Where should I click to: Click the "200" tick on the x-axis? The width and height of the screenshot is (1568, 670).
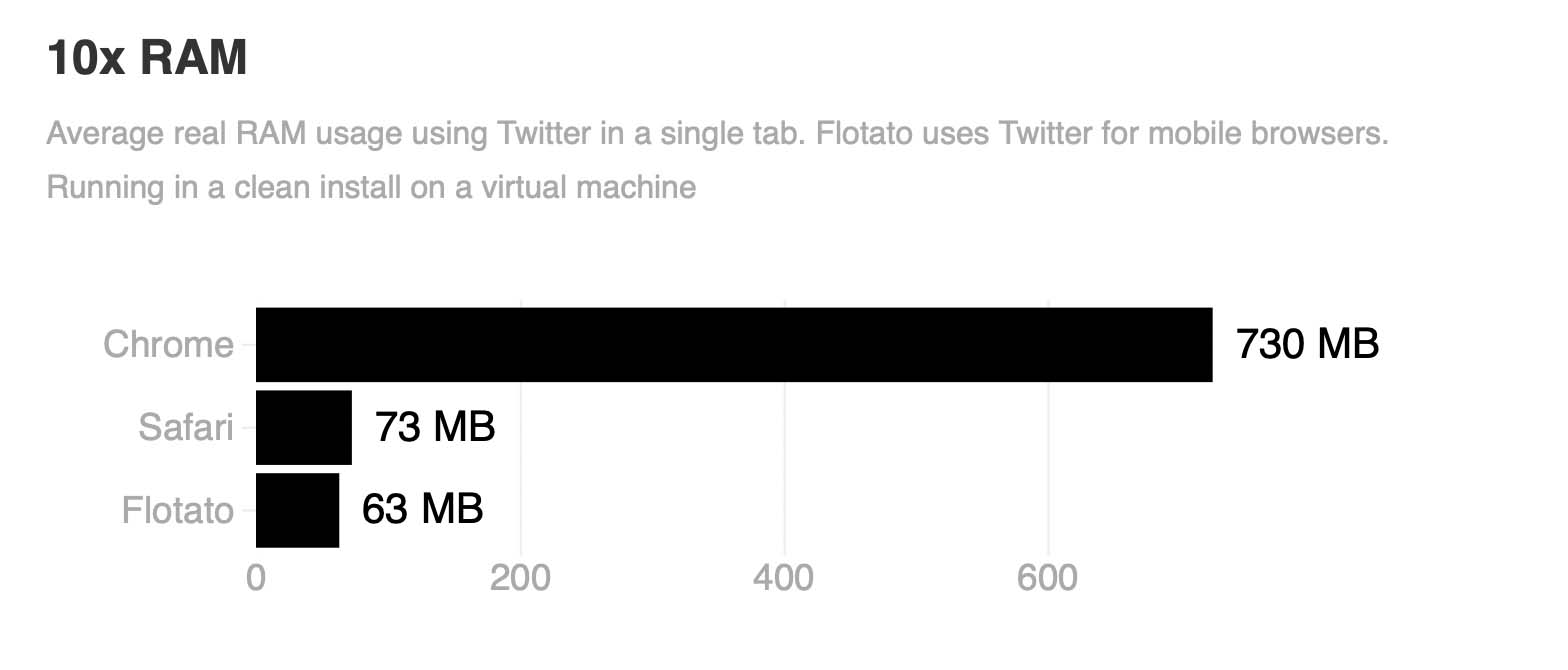pos(521,579)
